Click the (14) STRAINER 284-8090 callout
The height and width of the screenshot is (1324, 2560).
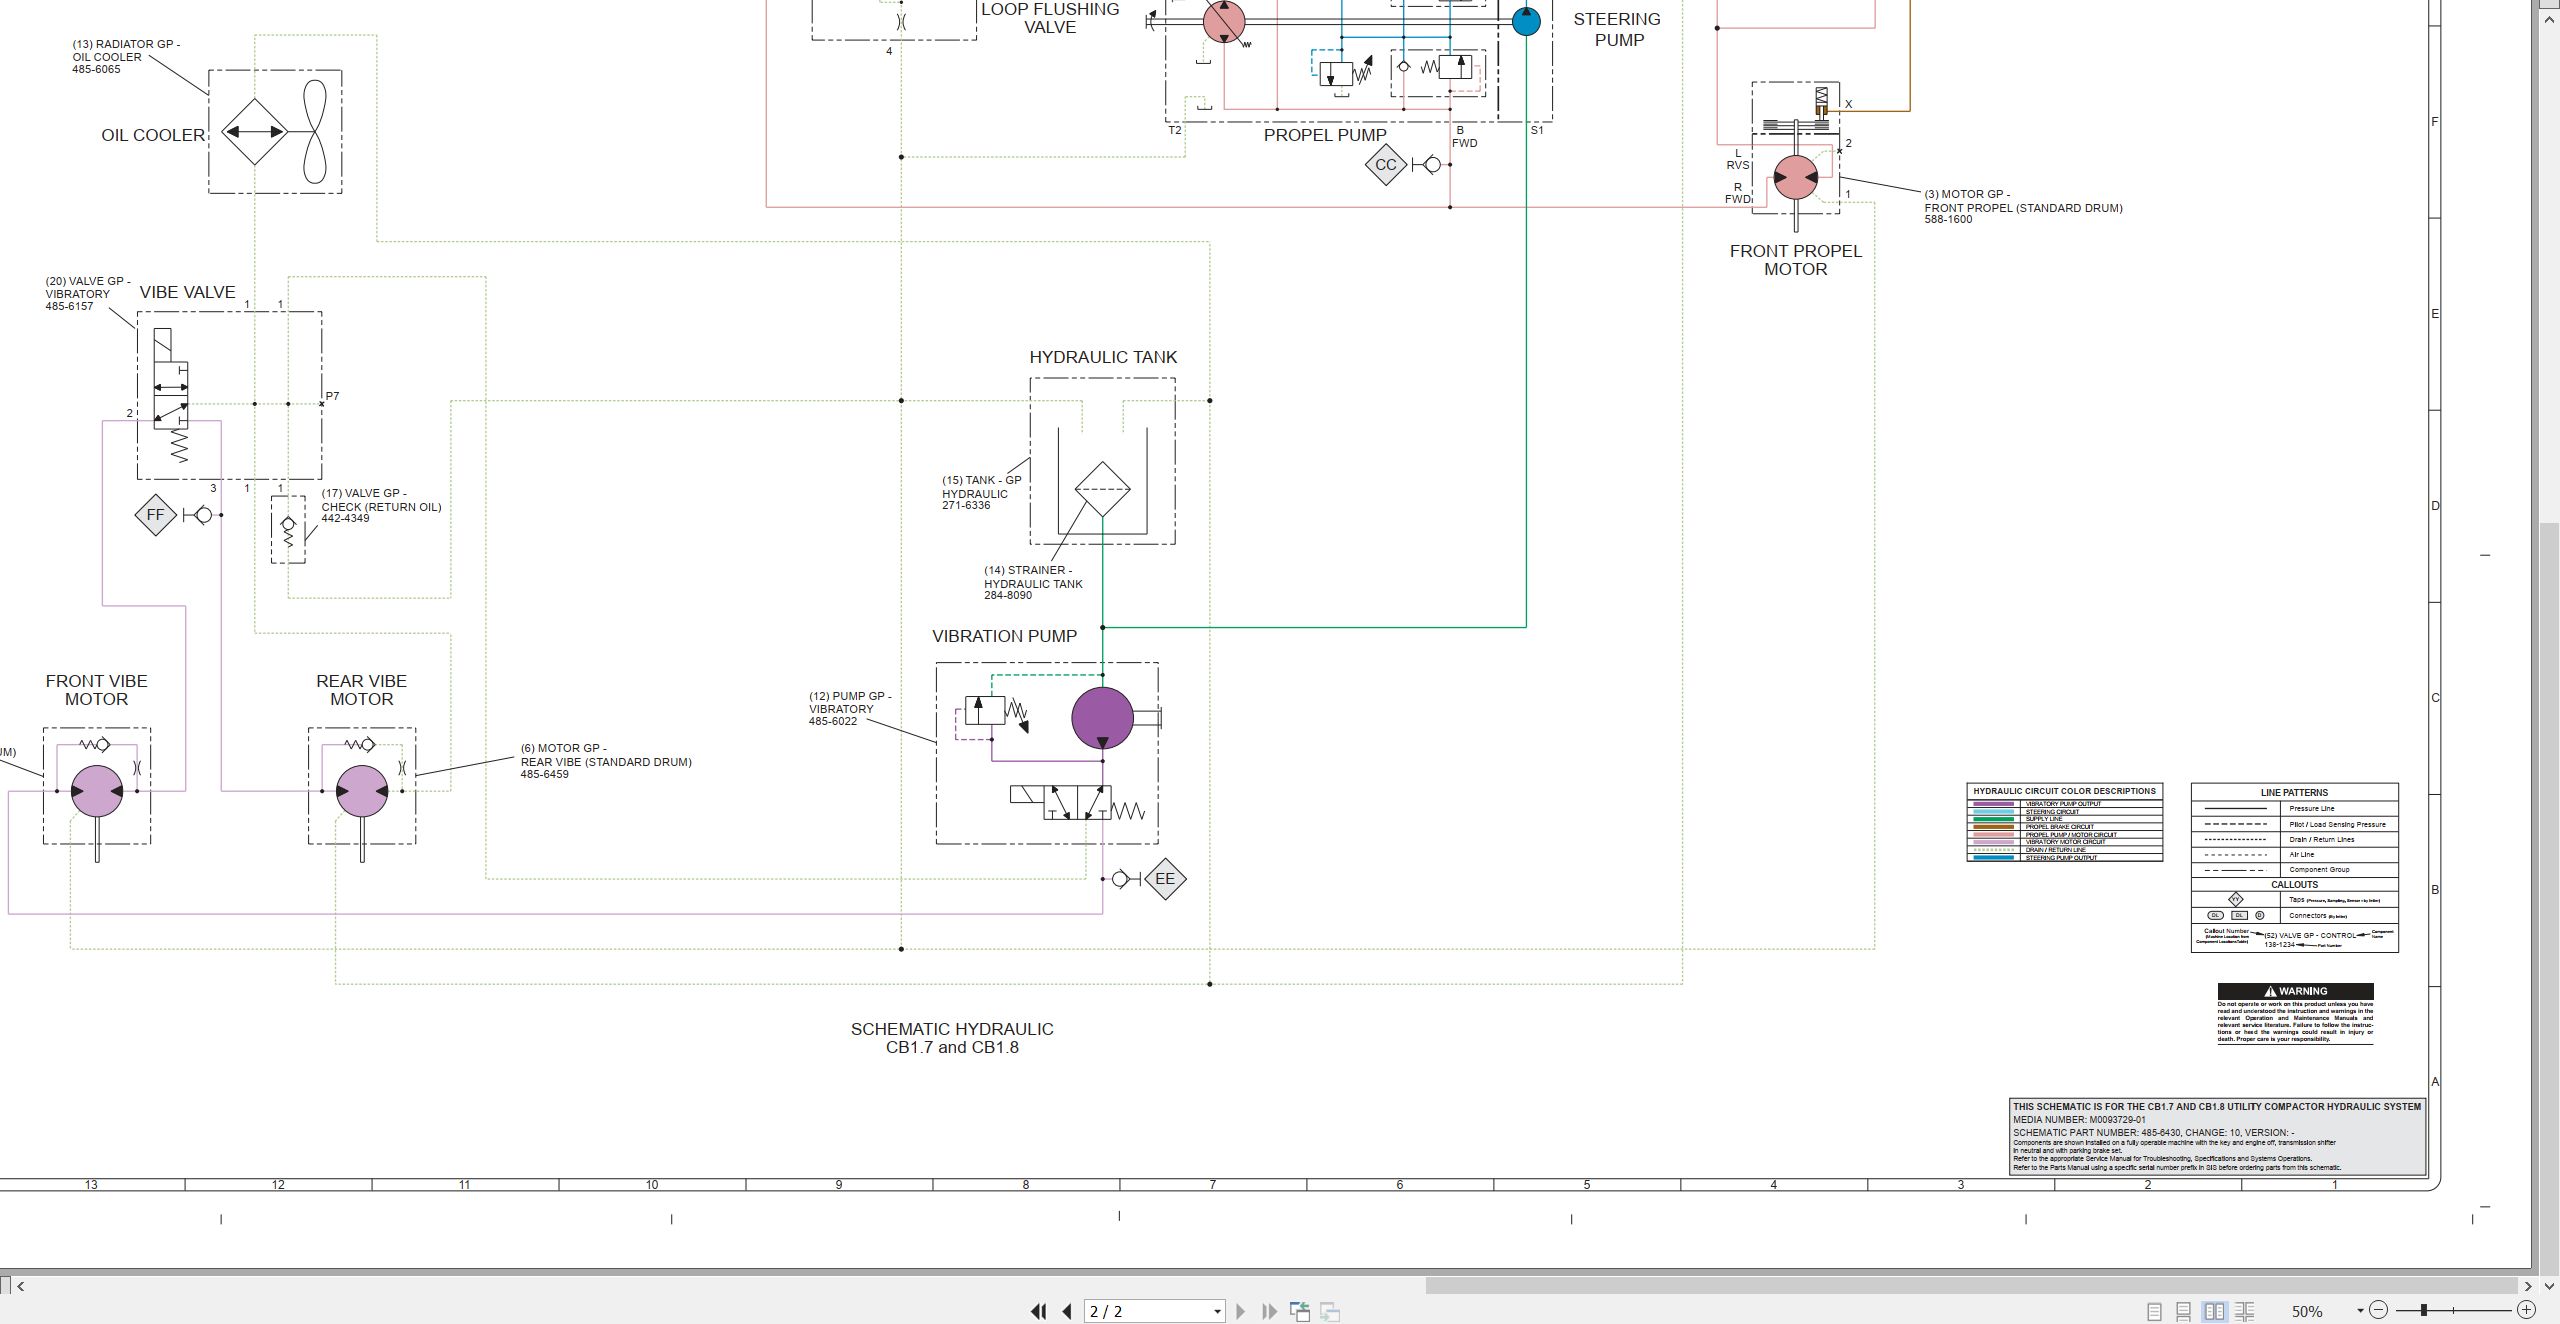1033,583
